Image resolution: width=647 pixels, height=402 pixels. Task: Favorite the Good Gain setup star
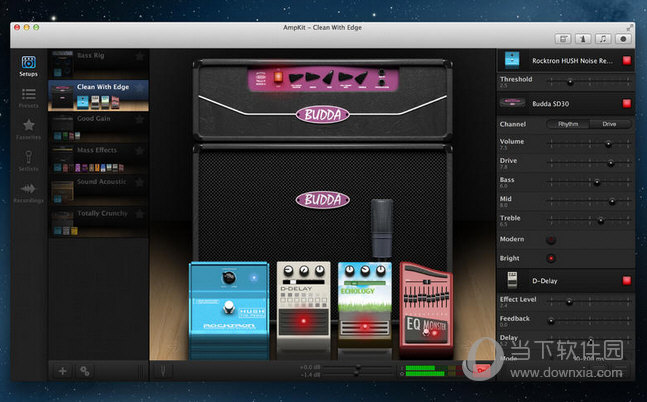pos(140,119)
